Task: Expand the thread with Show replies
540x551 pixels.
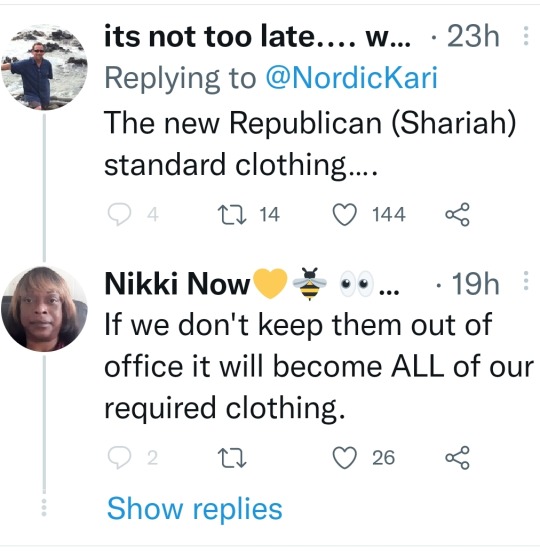Action: (x=194, y=509)
